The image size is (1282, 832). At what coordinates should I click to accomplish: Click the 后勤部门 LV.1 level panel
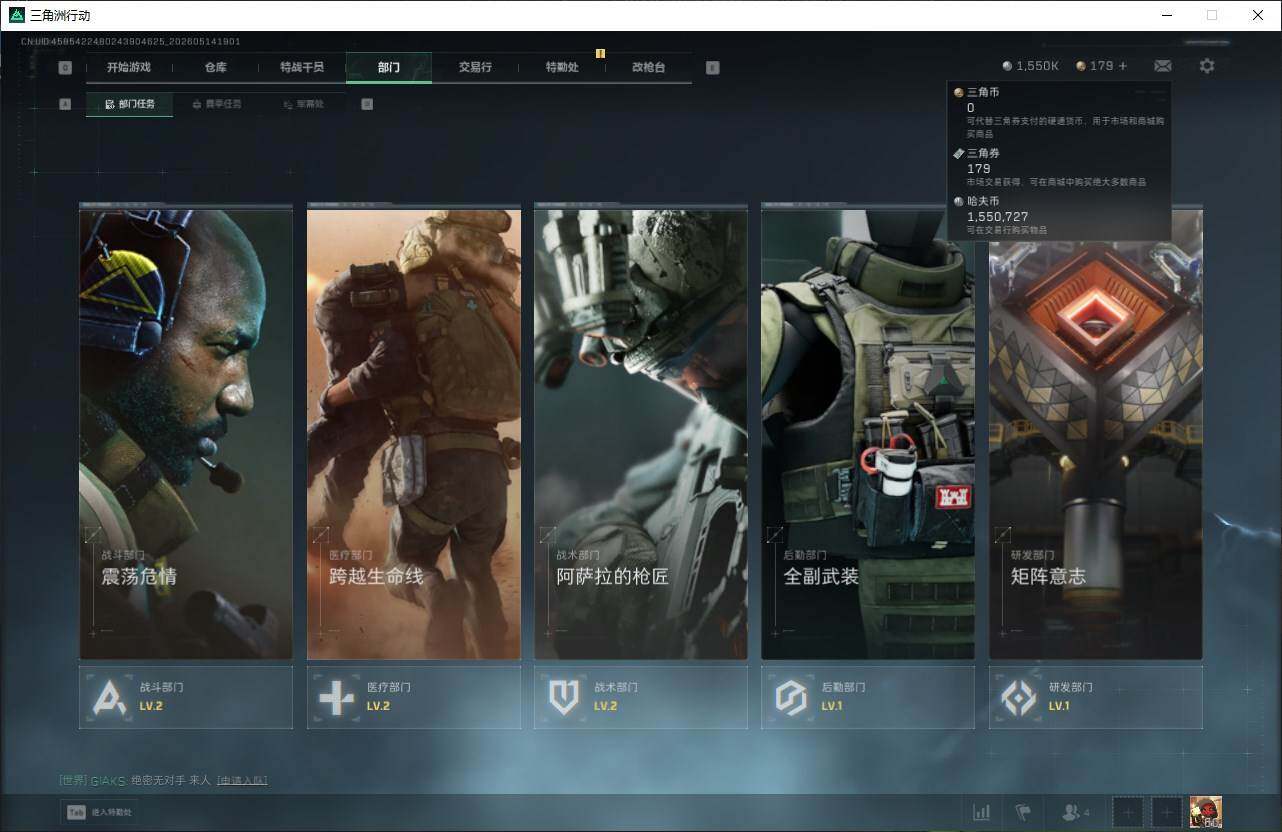868,697
